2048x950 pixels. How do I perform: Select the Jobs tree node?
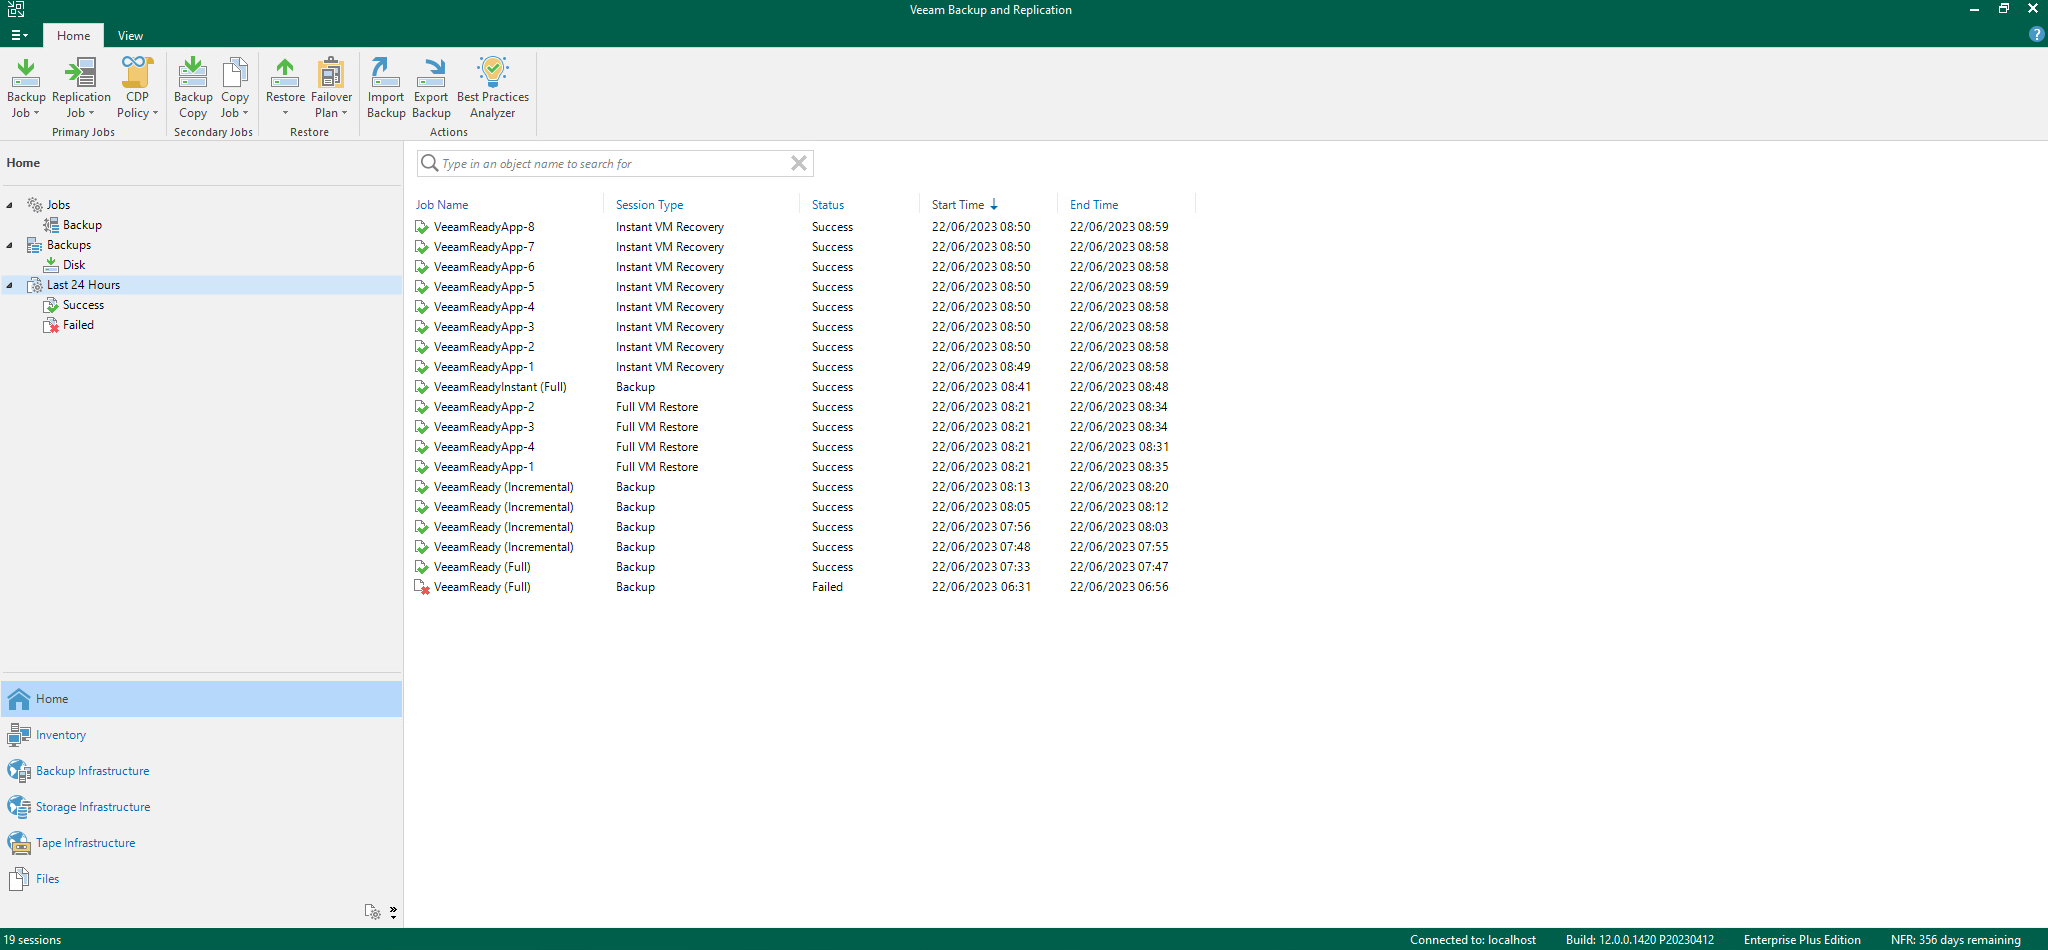58,205
